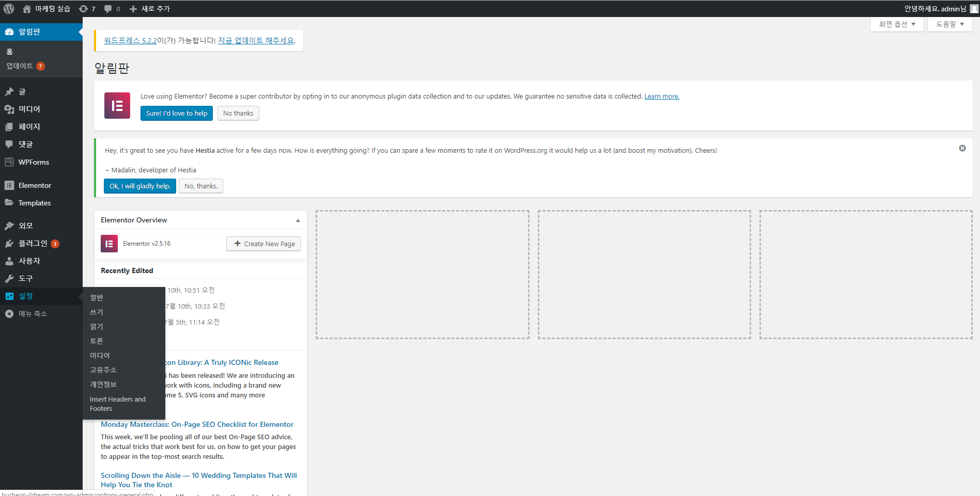Open 플러그인 plugins icon in sidebar
The width and height of the screenshot is (980, 496).
tap(9, 244)
